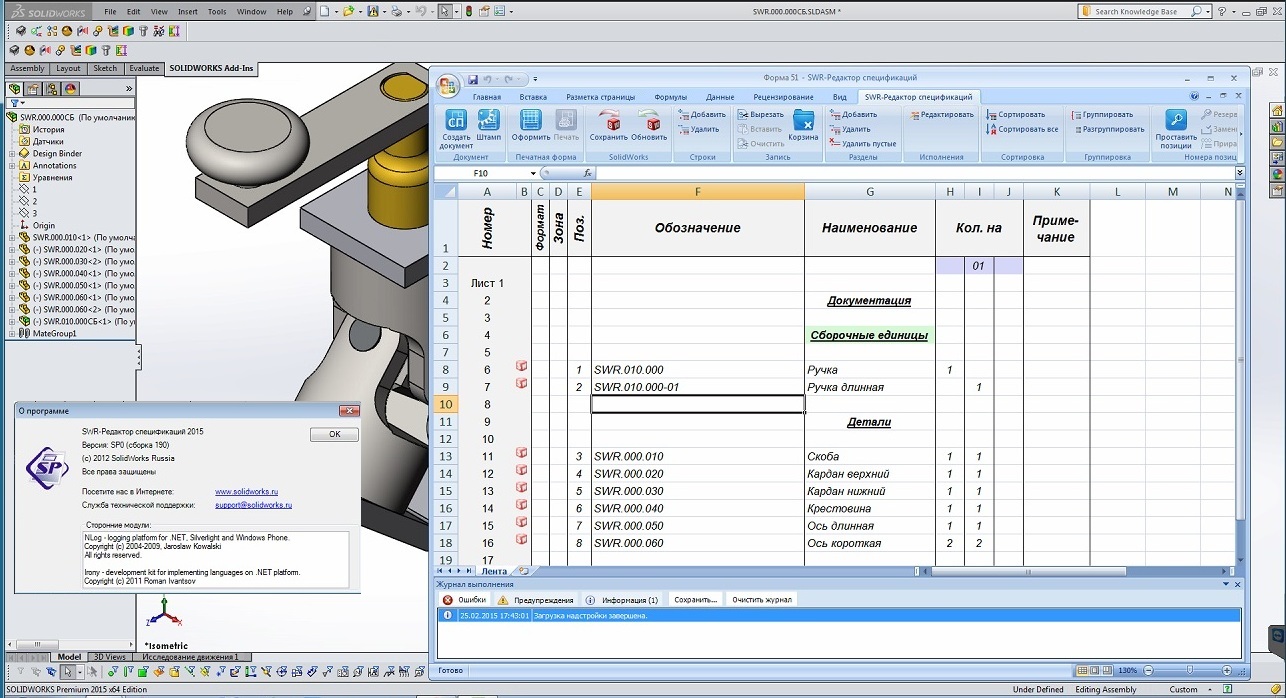1286x698 pixels.
Task: Click Удалить пустые in Разделы group
Action: click(x=862, y=144)
